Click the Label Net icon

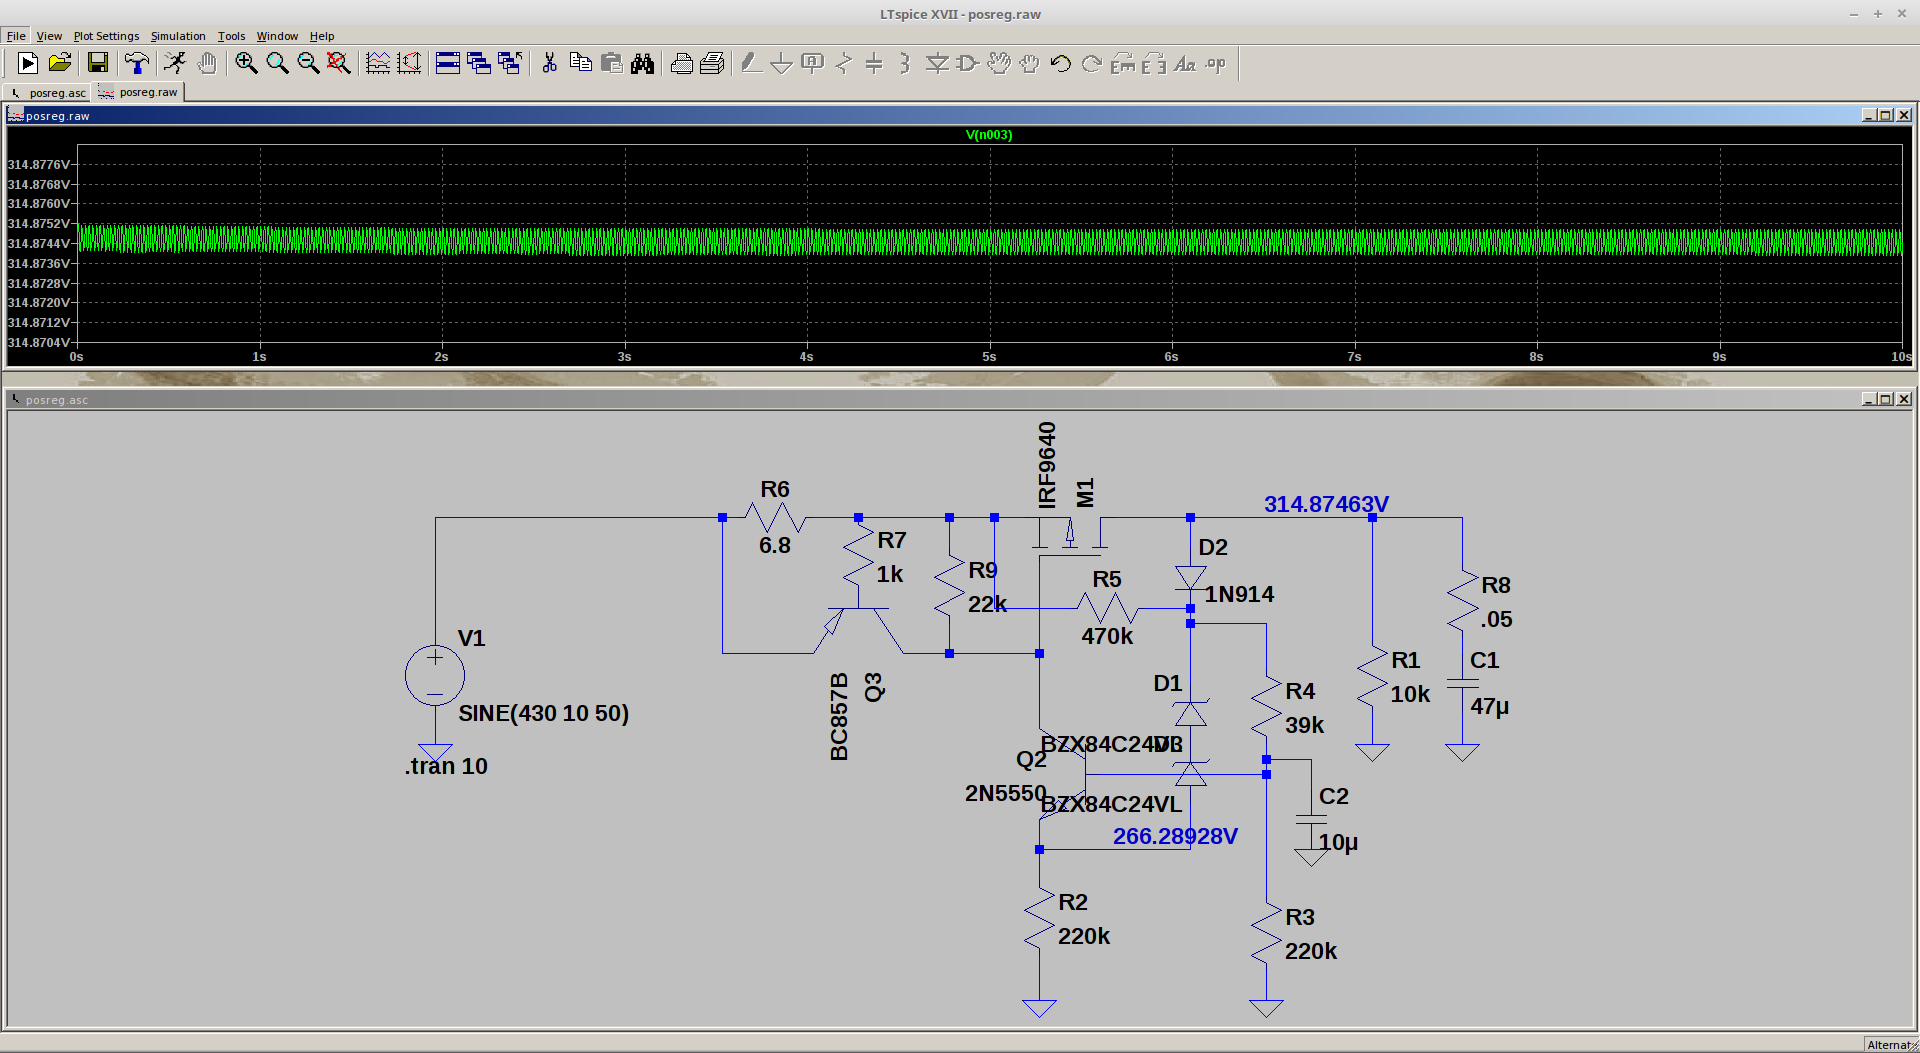tap(813, 64)
